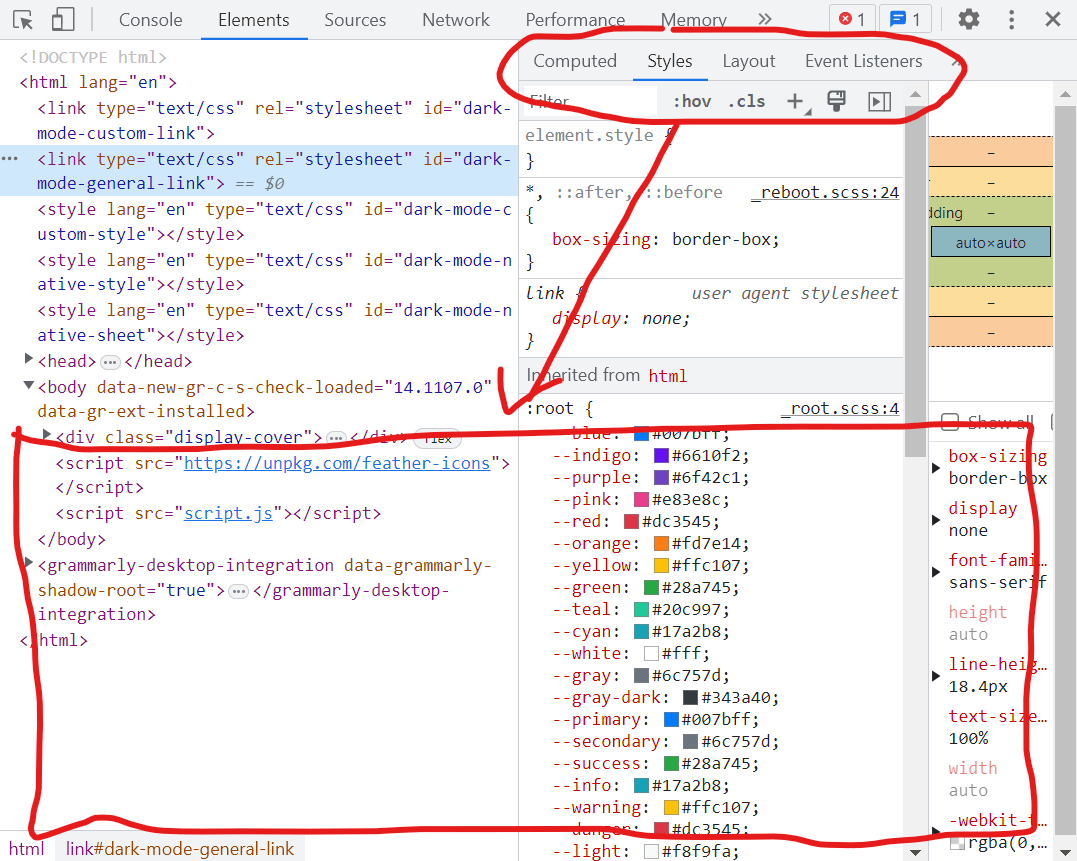The width and height of the screenshot is (1077, 861).
Task: Toggle .cls class editor
Action: 747,102
